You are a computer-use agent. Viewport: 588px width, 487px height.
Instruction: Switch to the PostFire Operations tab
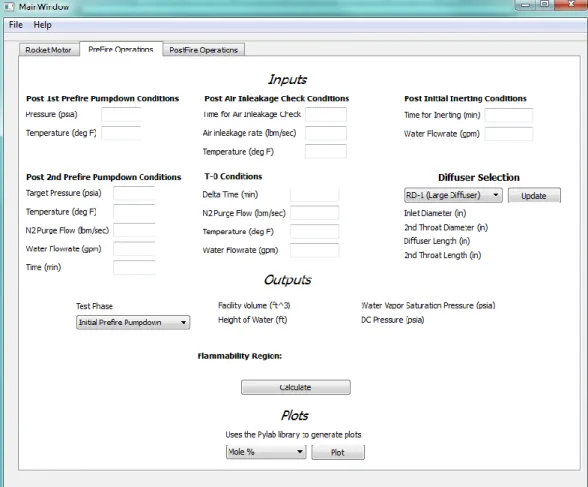point(204,50)
